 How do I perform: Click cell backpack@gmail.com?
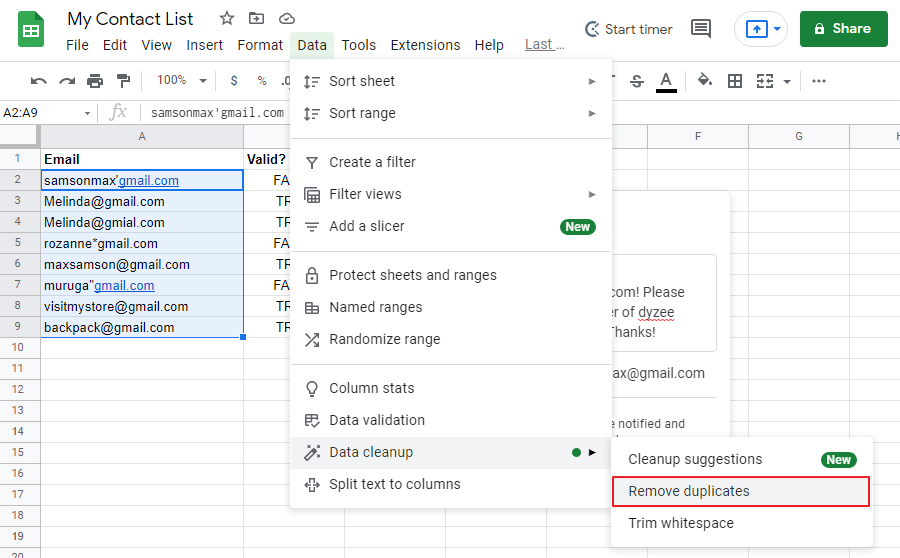coord(142,328)
